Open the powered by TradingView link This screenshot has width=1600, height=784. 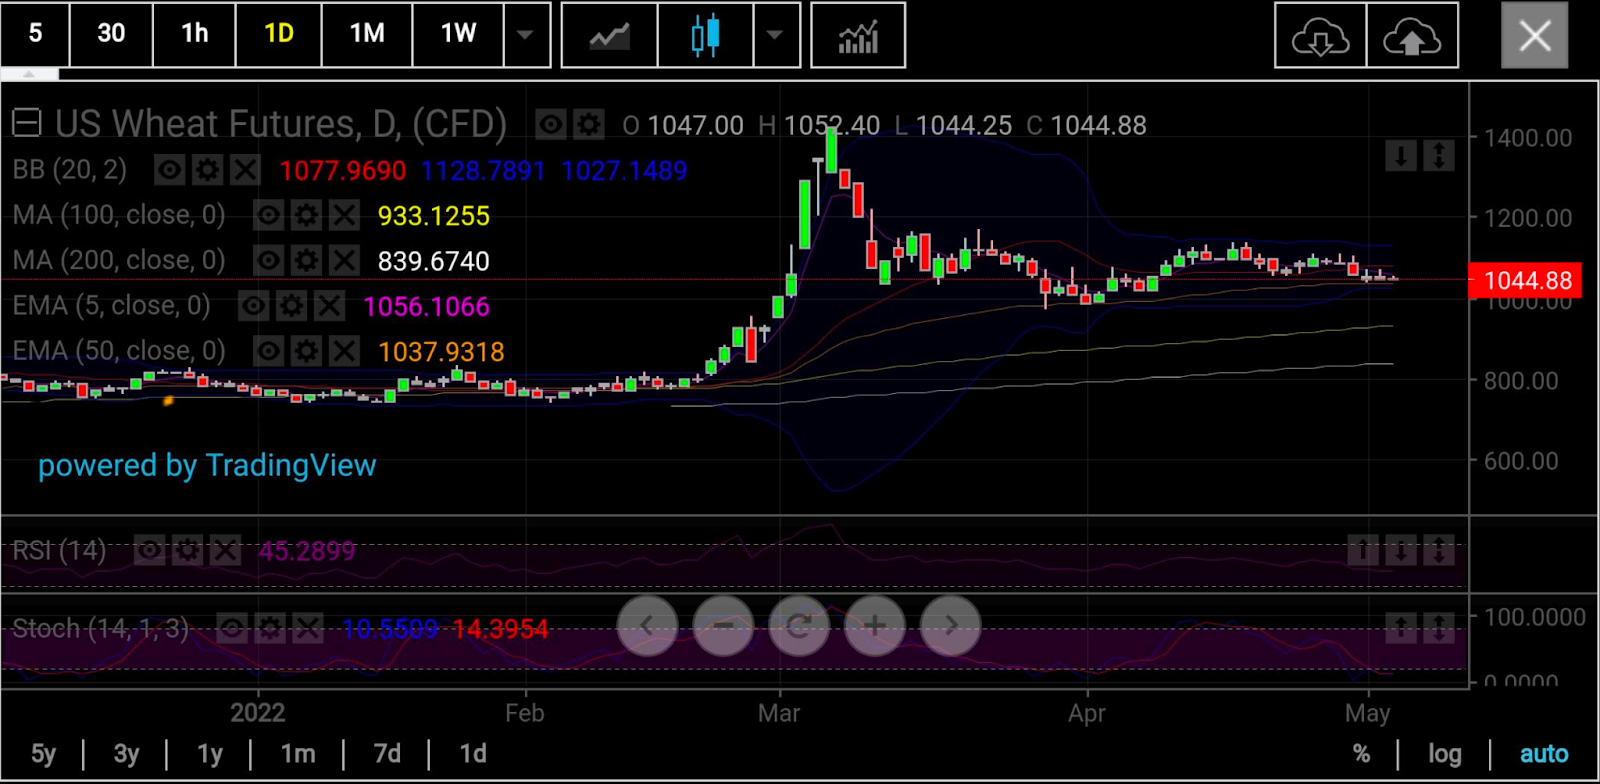(x=207, y=465)
